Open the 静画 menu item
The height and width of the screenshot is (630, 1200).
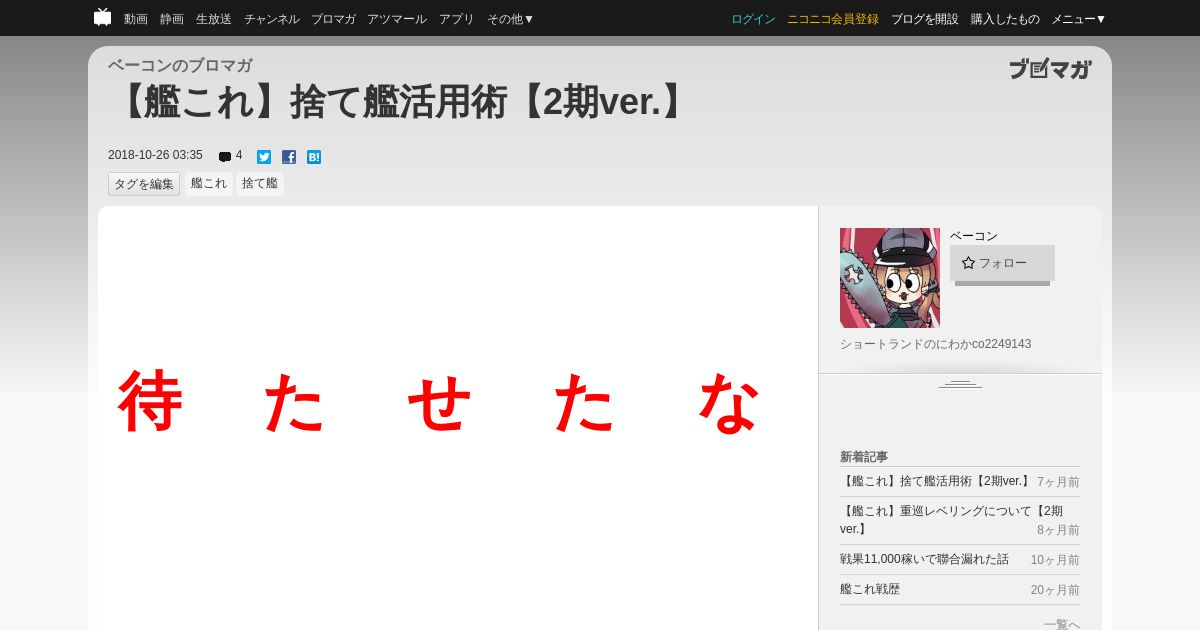click(172, 19)
